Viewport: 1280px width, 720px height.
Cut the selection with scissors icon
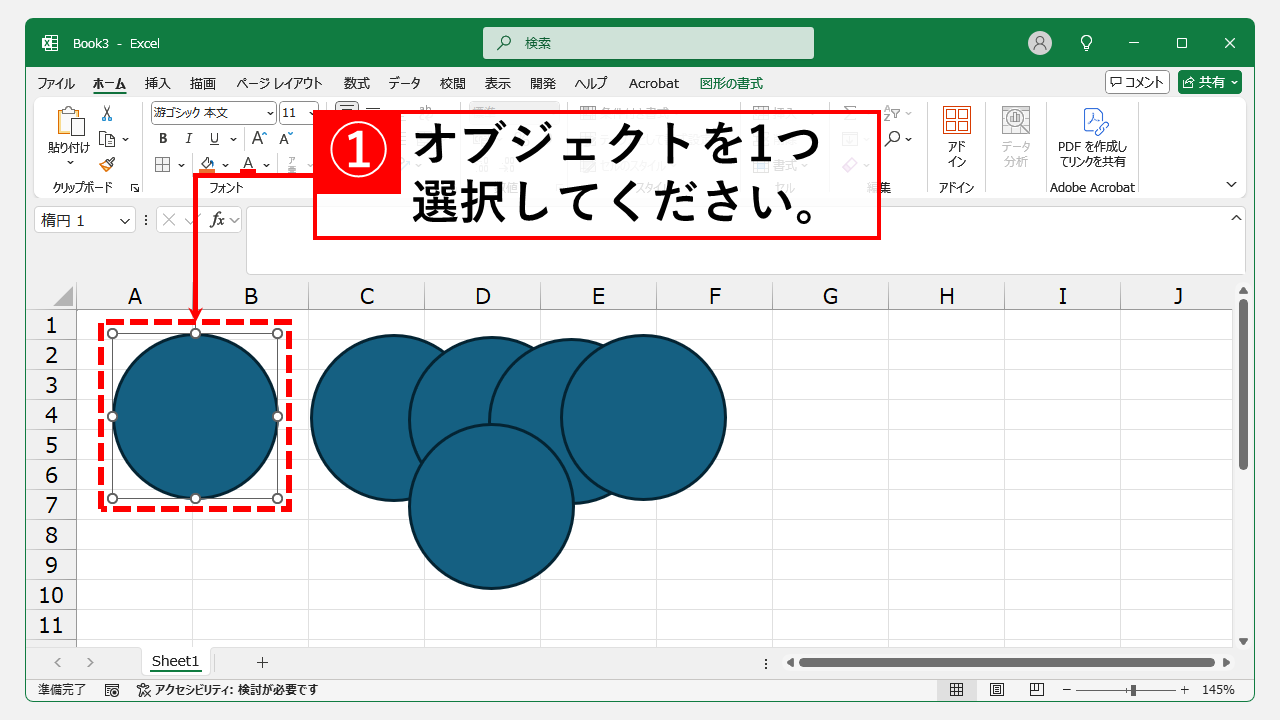107,114
